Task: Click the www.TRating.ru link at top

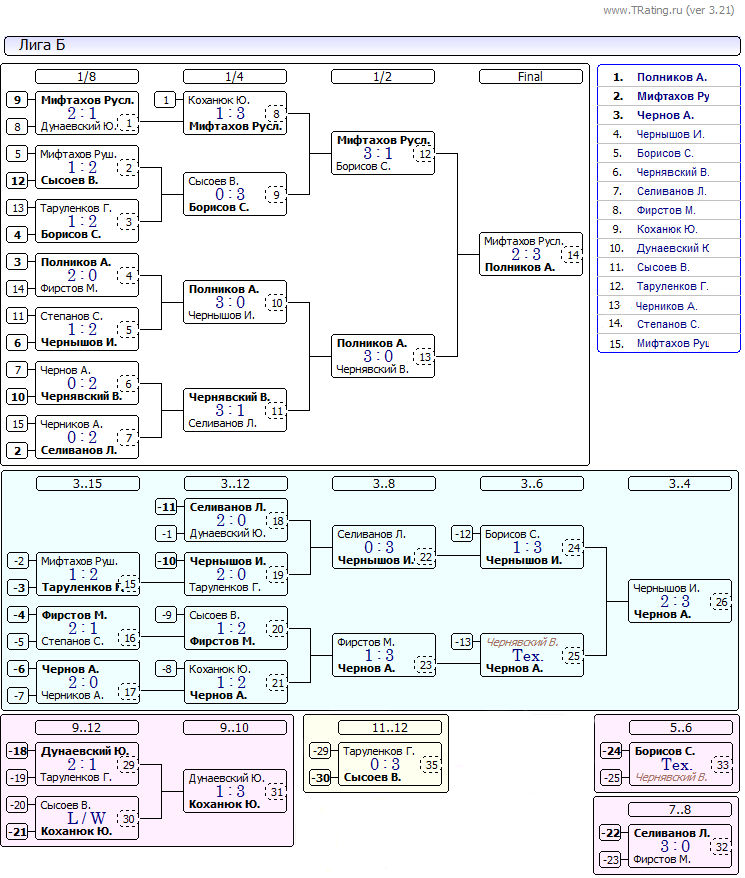Action: coord(668,10)
